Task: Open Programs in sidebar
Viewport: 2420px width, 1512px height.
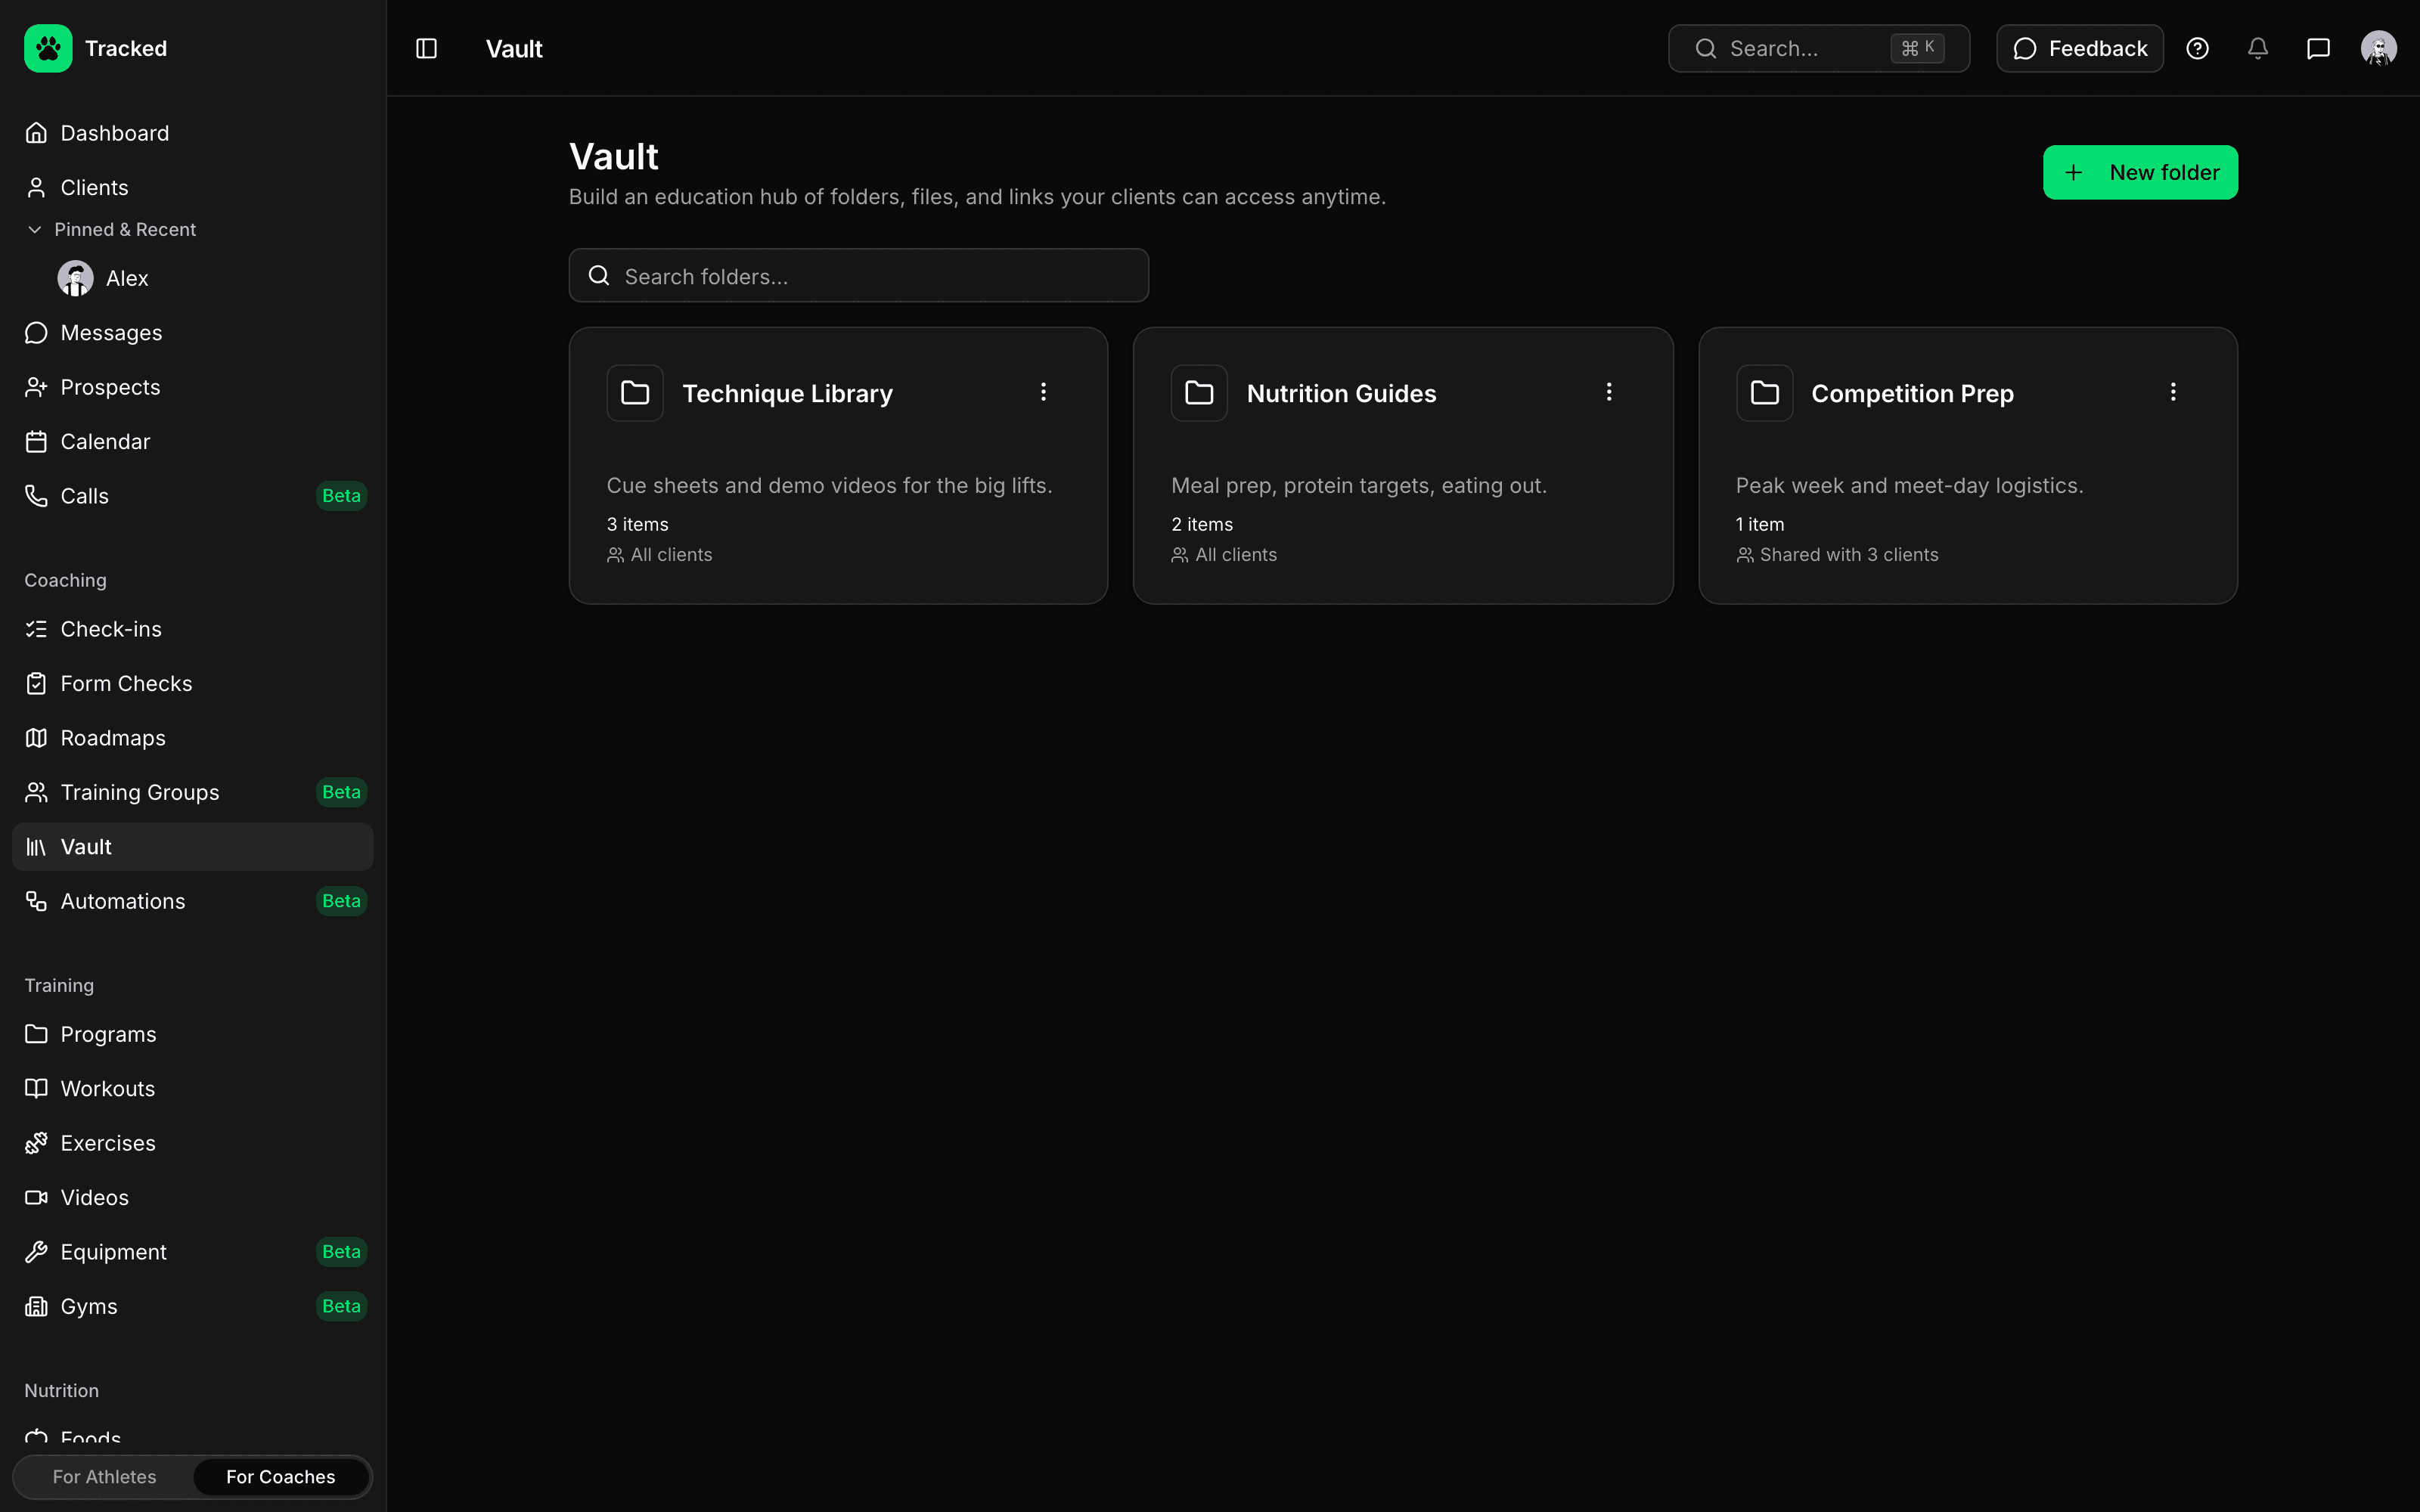Action: pyautogui.click(x=192, y=1034)
